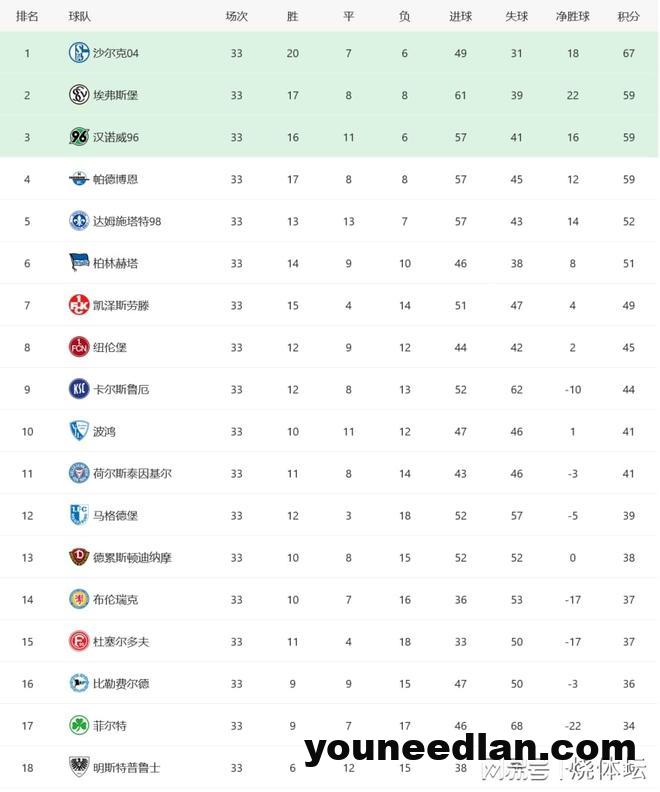The width and height of the screenshot is (660, 792).
Task: Click the 排名 column header
Action: pyautogui.click(x=27, y=16)
